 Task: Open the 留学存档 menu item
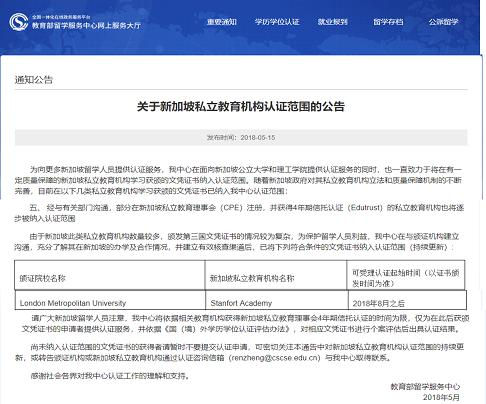(x=388, y=22)
